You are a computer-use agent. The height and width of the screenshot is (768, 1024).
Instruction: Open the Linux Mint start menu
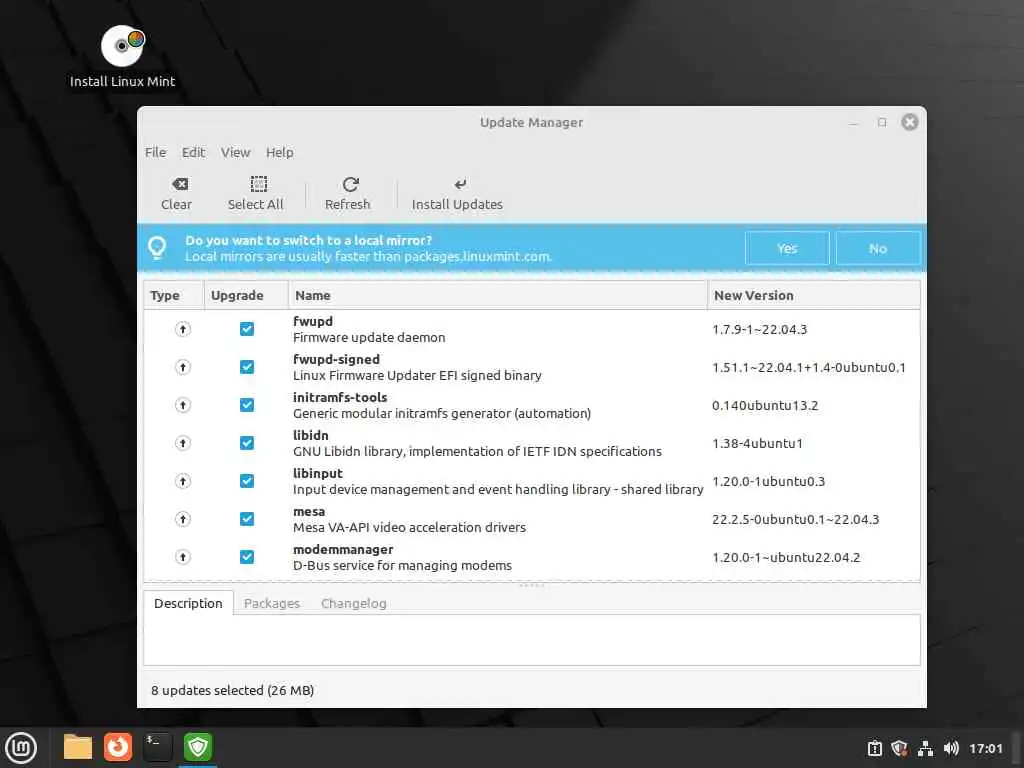(21, 747)
